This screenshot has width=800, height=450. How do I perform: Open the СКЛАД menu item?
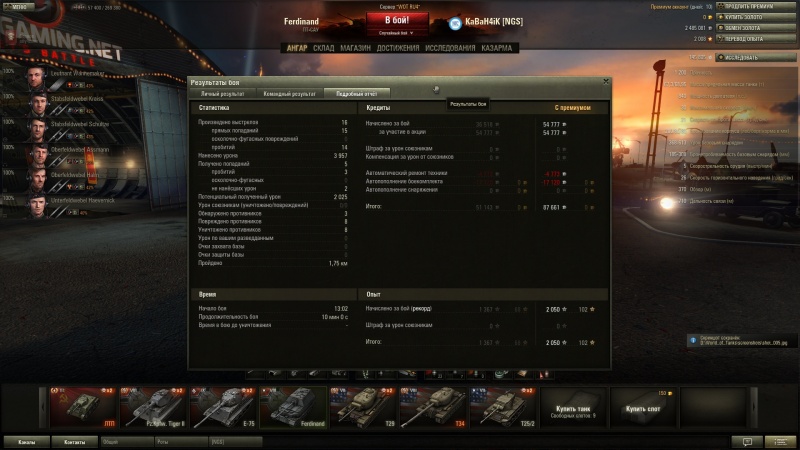tap(323, 47)
